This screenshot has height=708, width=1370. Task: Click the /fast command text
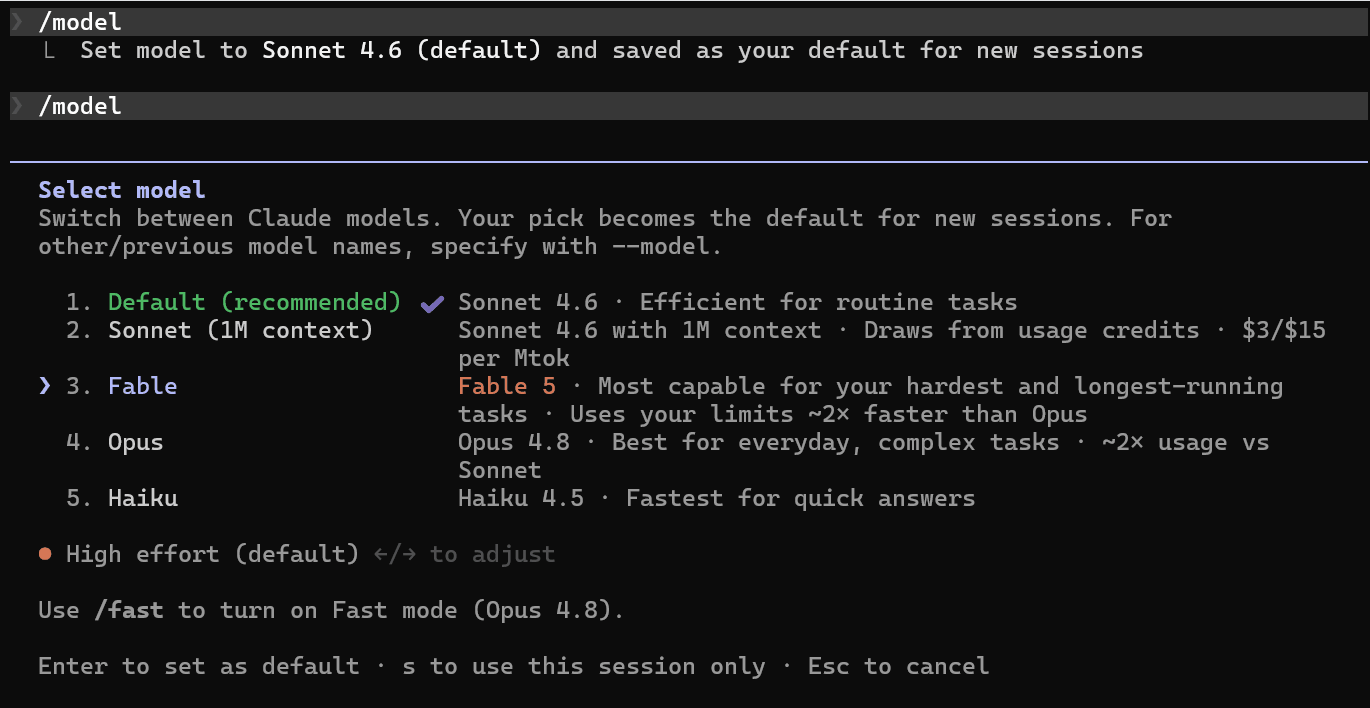coord(129,610)
